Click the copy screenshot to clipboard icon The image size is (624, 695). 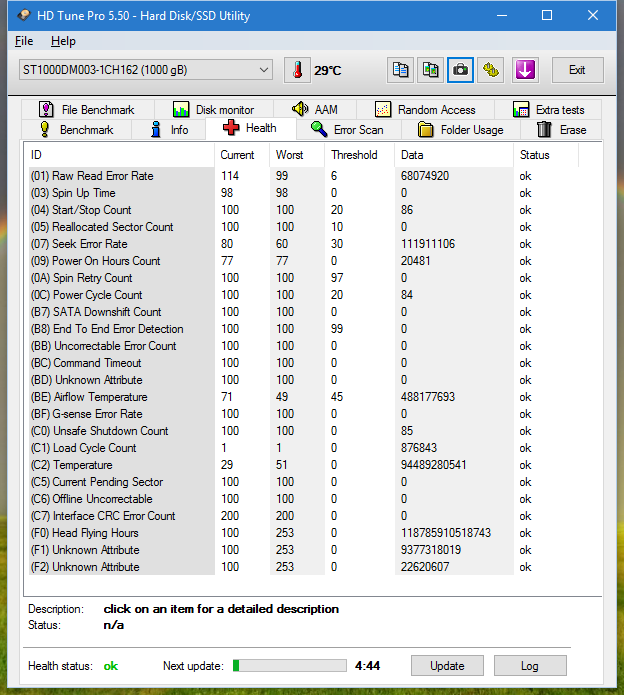[x=430, y=70]
